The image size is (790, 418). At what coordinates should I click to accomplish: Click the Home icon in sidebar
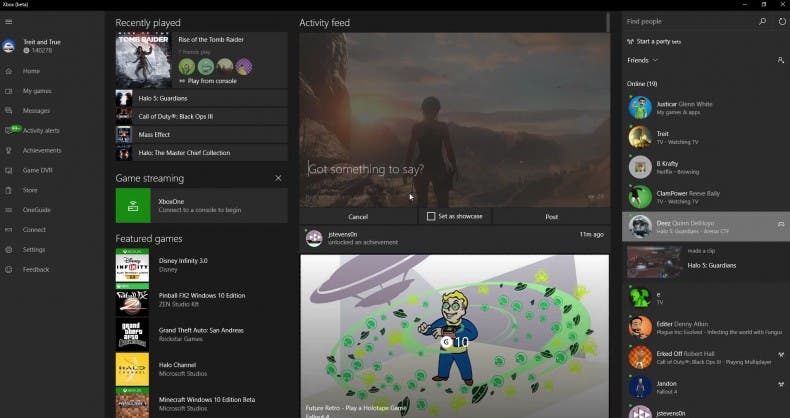[x=9, y=72]
